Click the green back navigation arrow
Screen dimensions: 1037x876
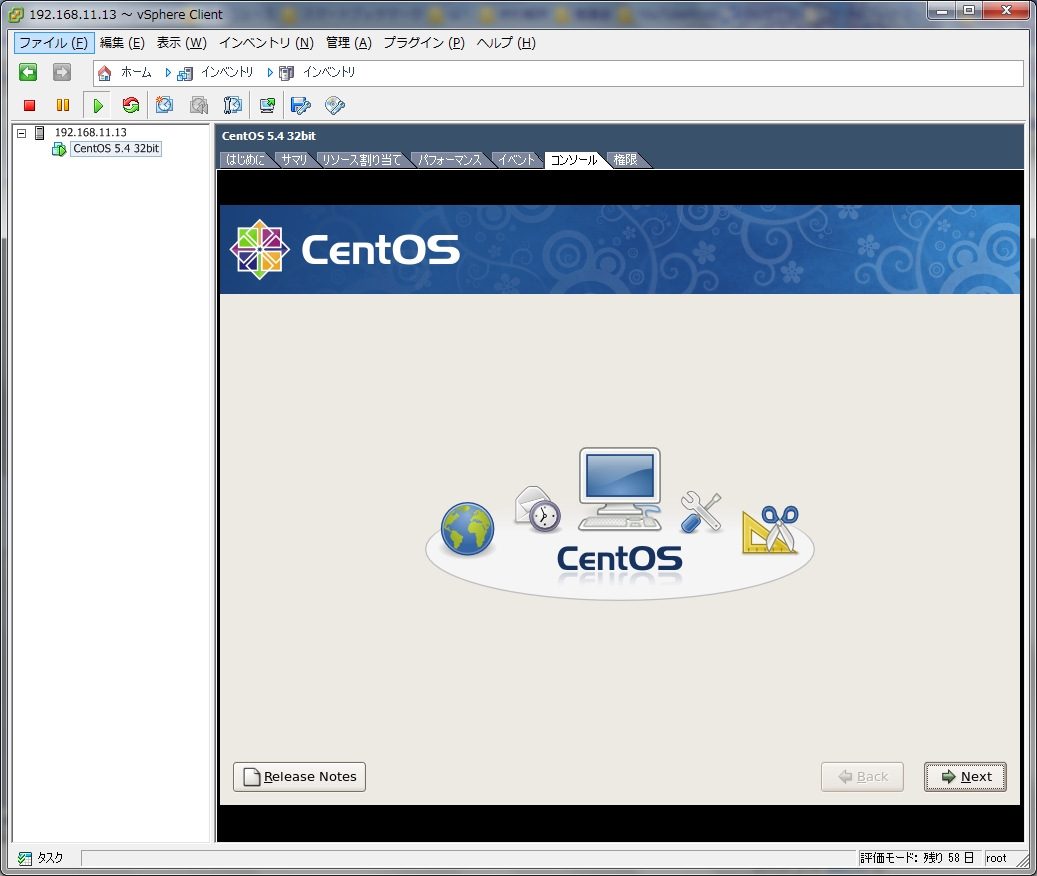point(28,72)
